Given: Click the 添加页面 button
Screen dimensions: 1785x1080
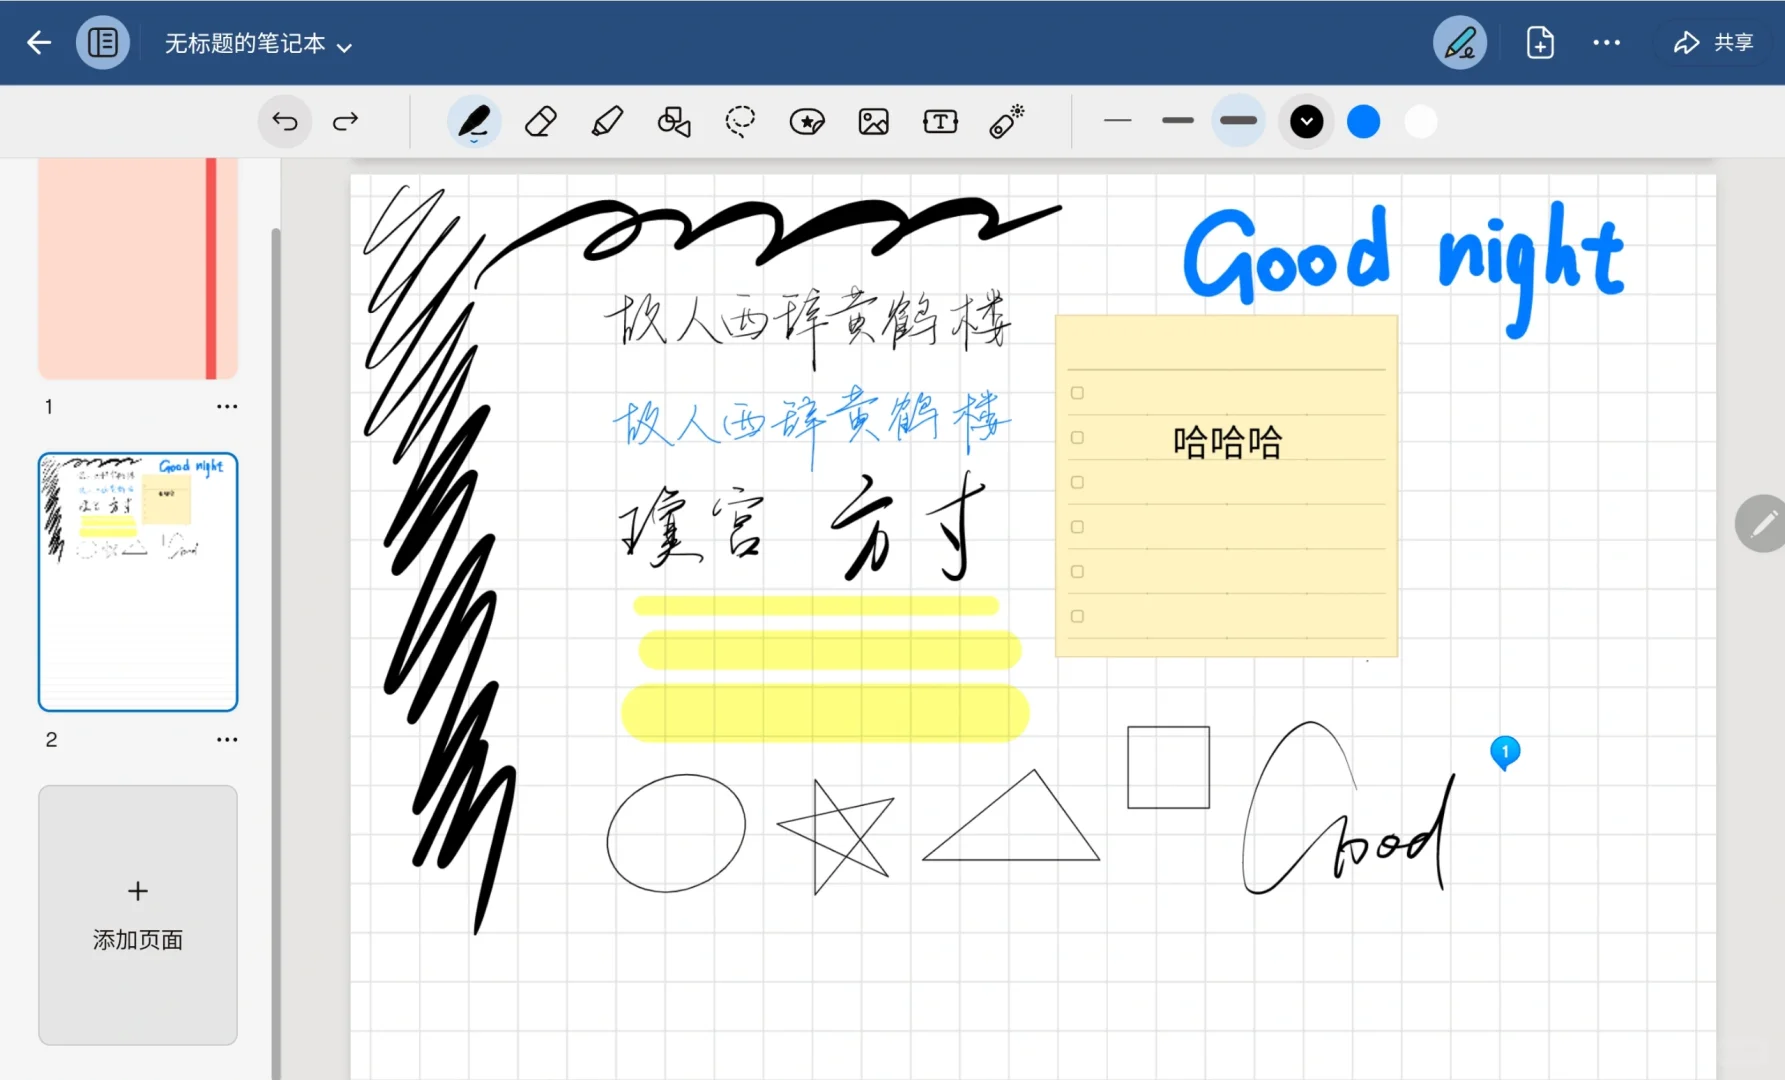Looking at the screenshot, I should tap(137, 914).
